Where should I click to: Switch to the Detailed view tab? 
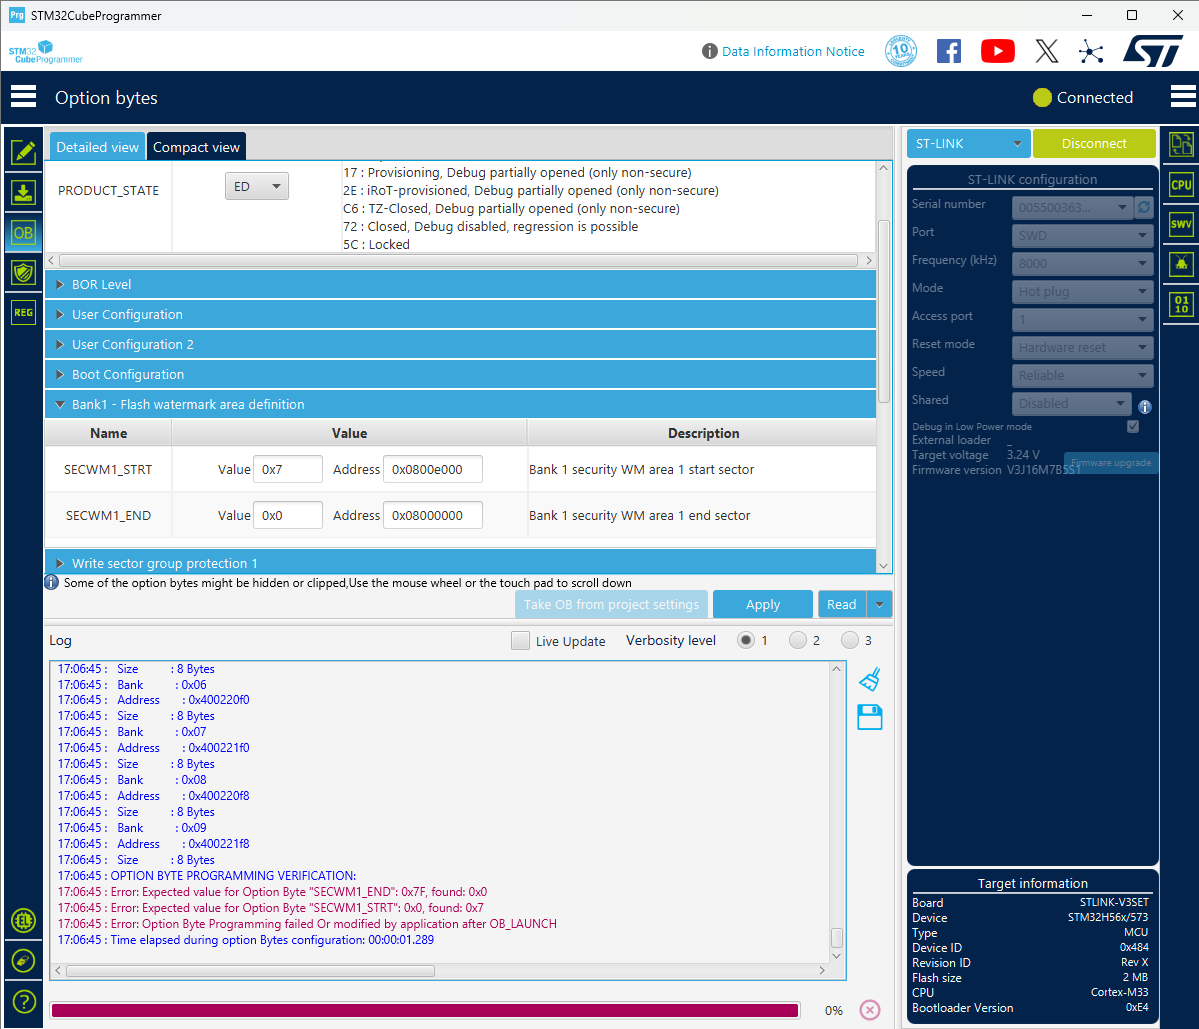[96, 146]
